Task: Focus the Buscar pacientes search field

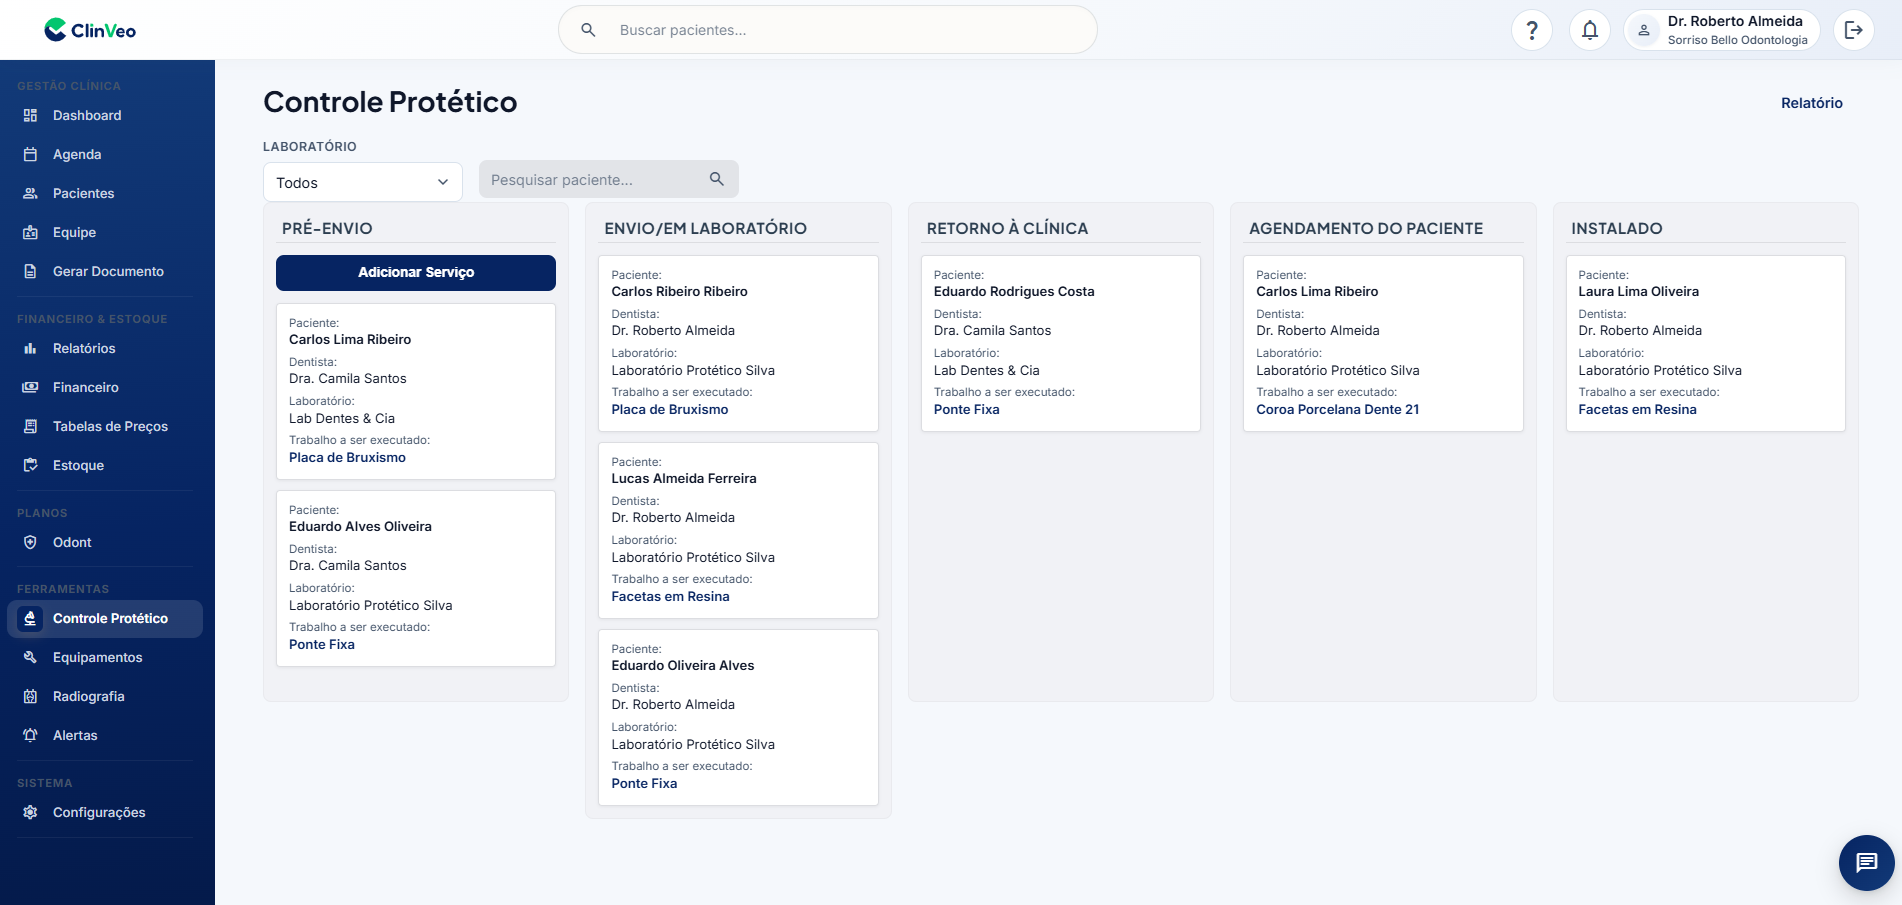Action: (x=828, y=30)
